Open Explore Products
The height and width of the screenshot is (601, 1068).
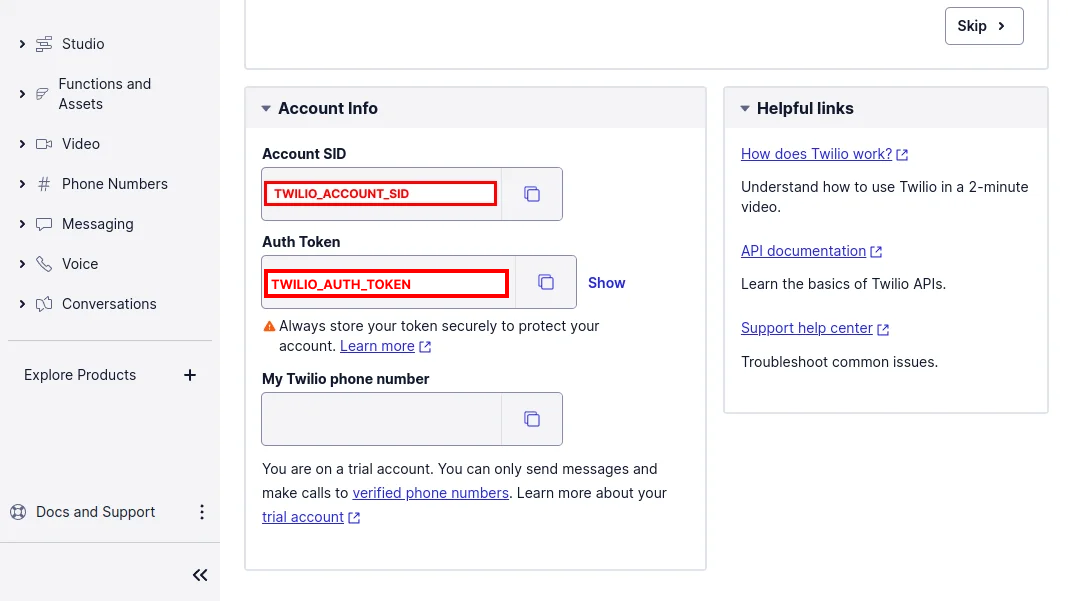[80, 375]
